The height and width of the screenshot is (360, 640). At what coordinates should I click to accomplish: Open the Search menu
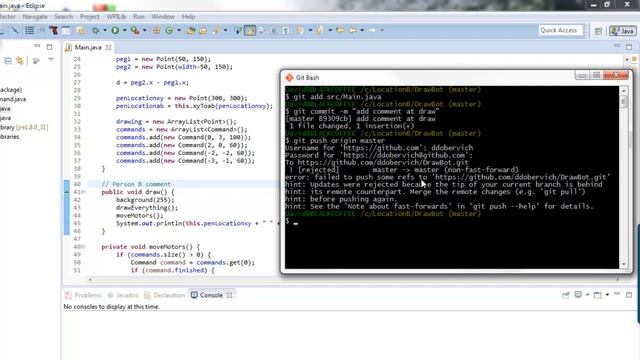pyautogui.click(x=64, y=17)
